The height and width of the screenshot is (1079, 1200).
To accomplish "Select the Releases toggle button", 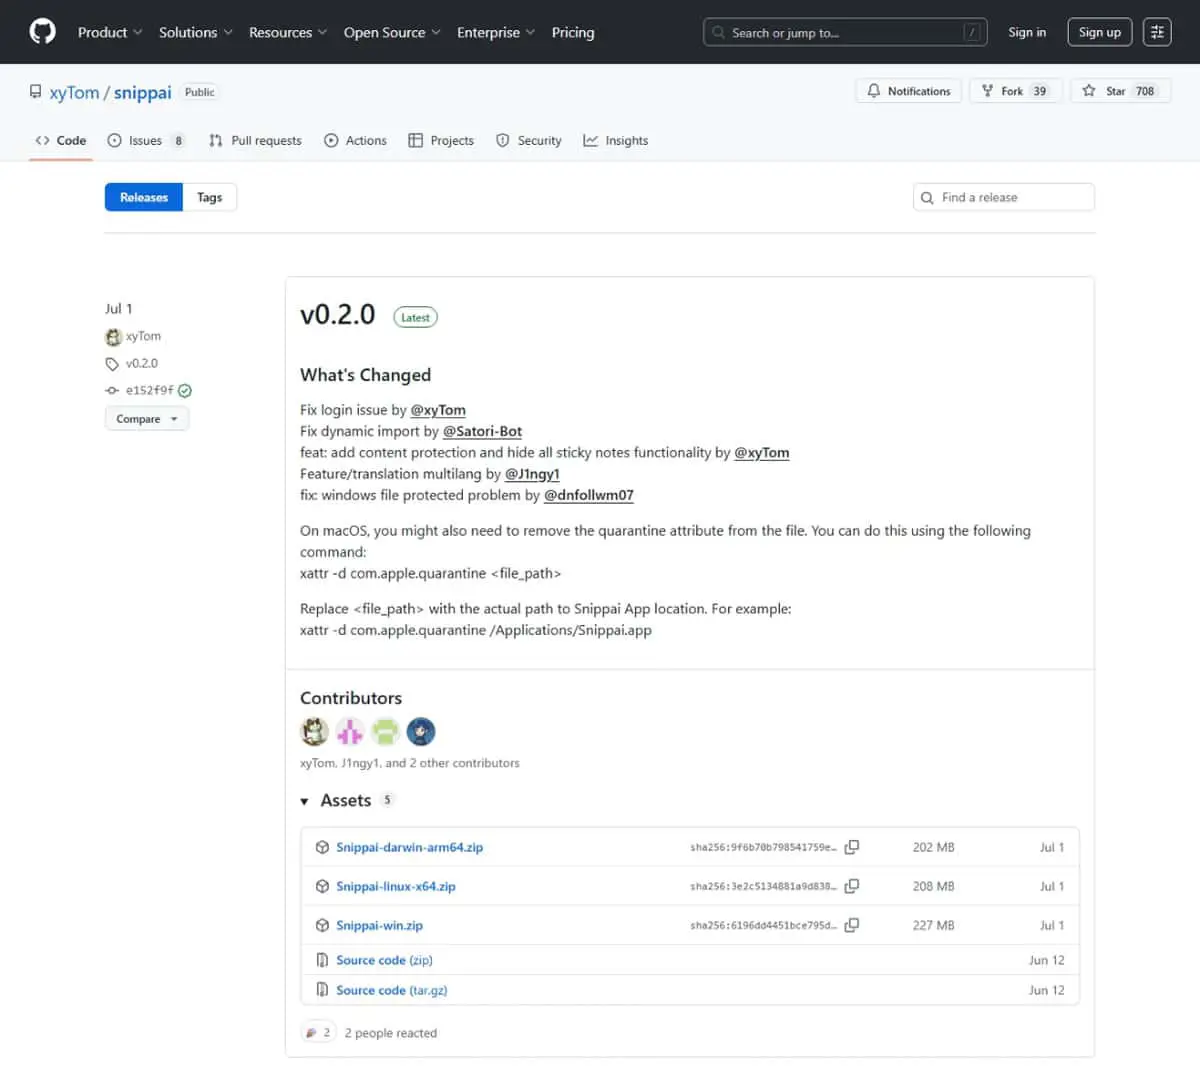I will coord(144,197).
